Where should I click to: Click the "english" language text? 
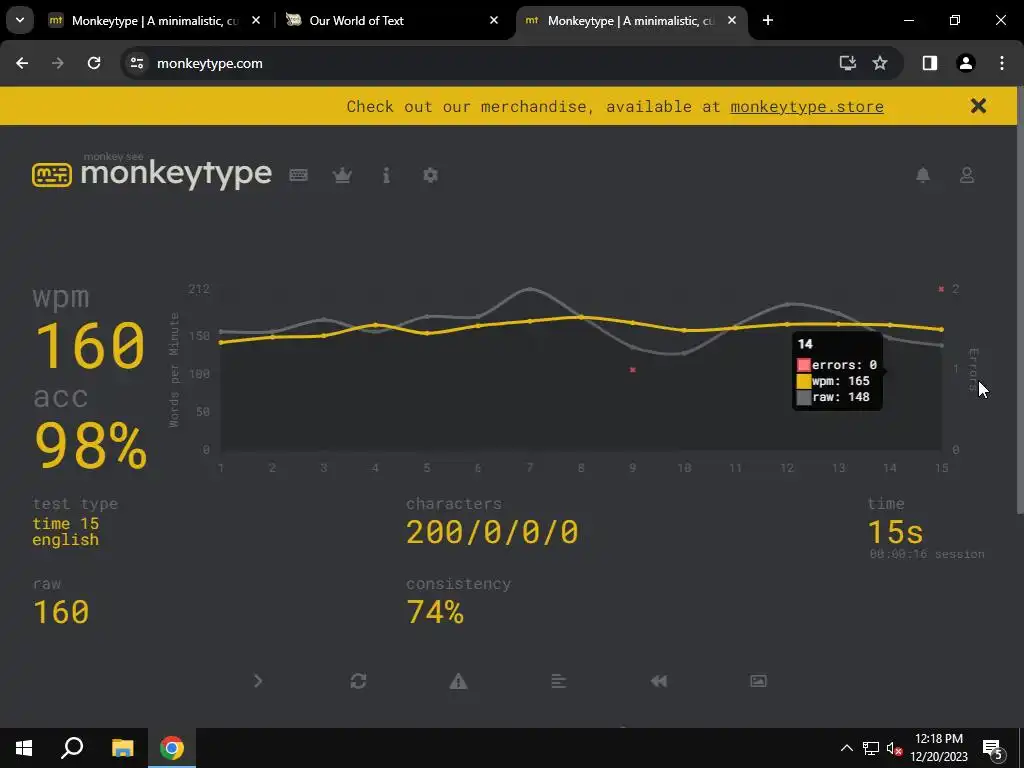(x=65, y=540)
